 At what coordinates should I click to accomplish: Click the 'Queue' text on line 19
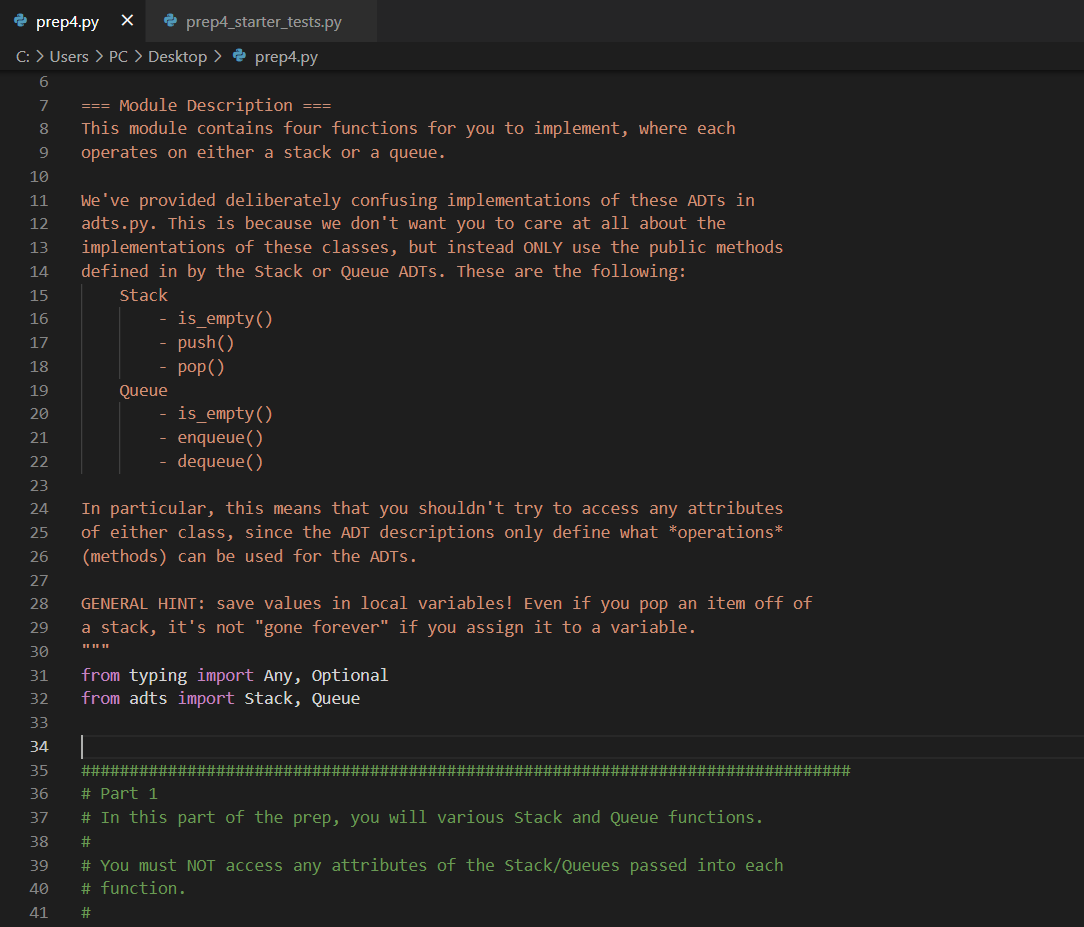coord(143,391)
